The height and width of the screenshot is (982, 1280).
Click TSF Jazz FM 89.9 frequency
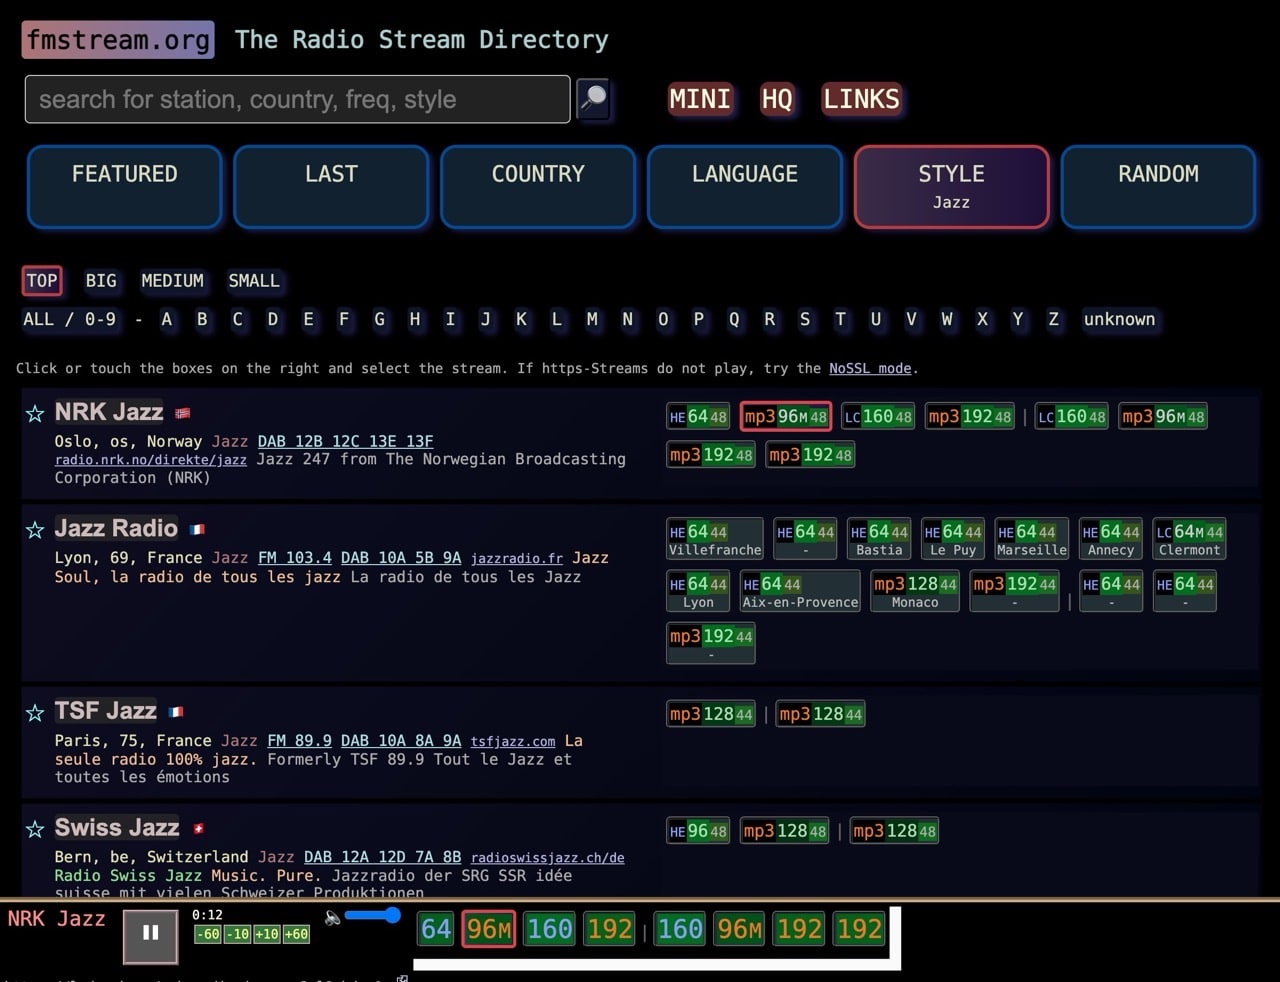pyautogui.click(x=300, y=740)
